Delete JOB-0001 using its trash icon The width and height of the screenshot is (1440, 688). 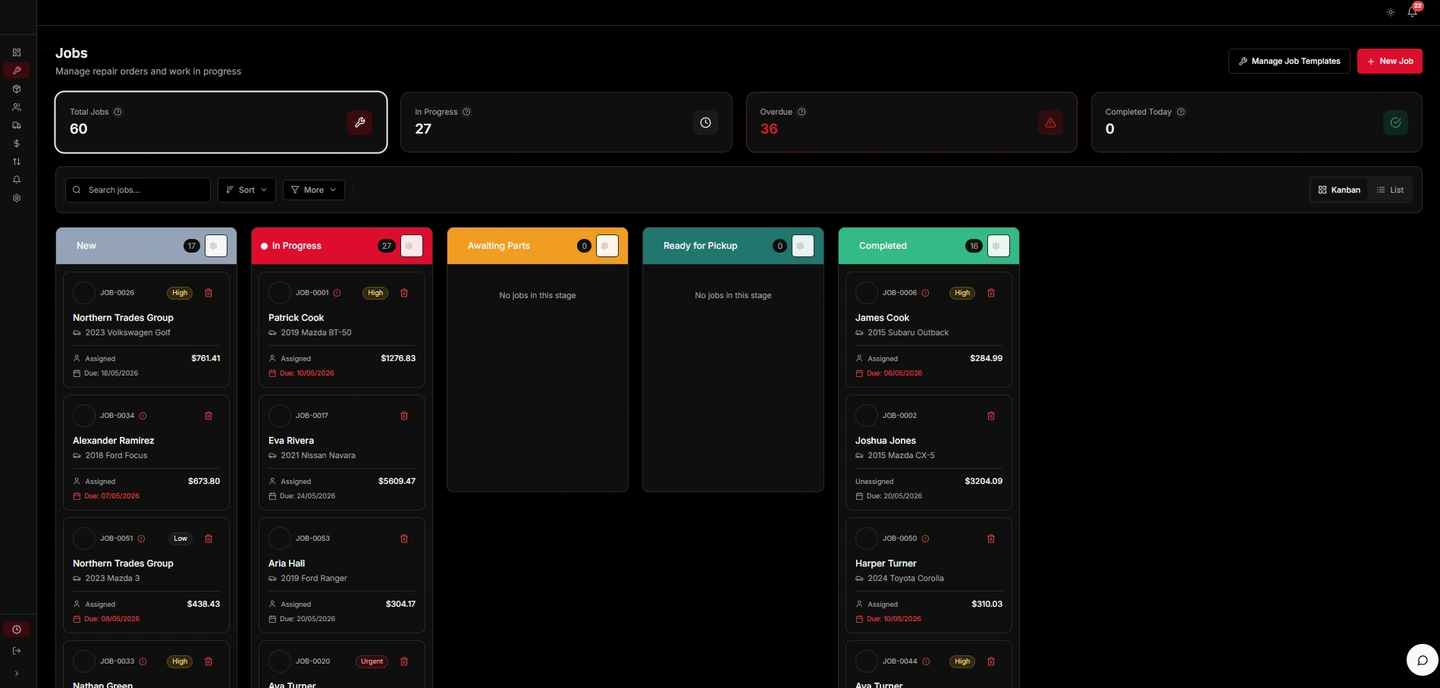pyautogui.click(x=404, y=293)
